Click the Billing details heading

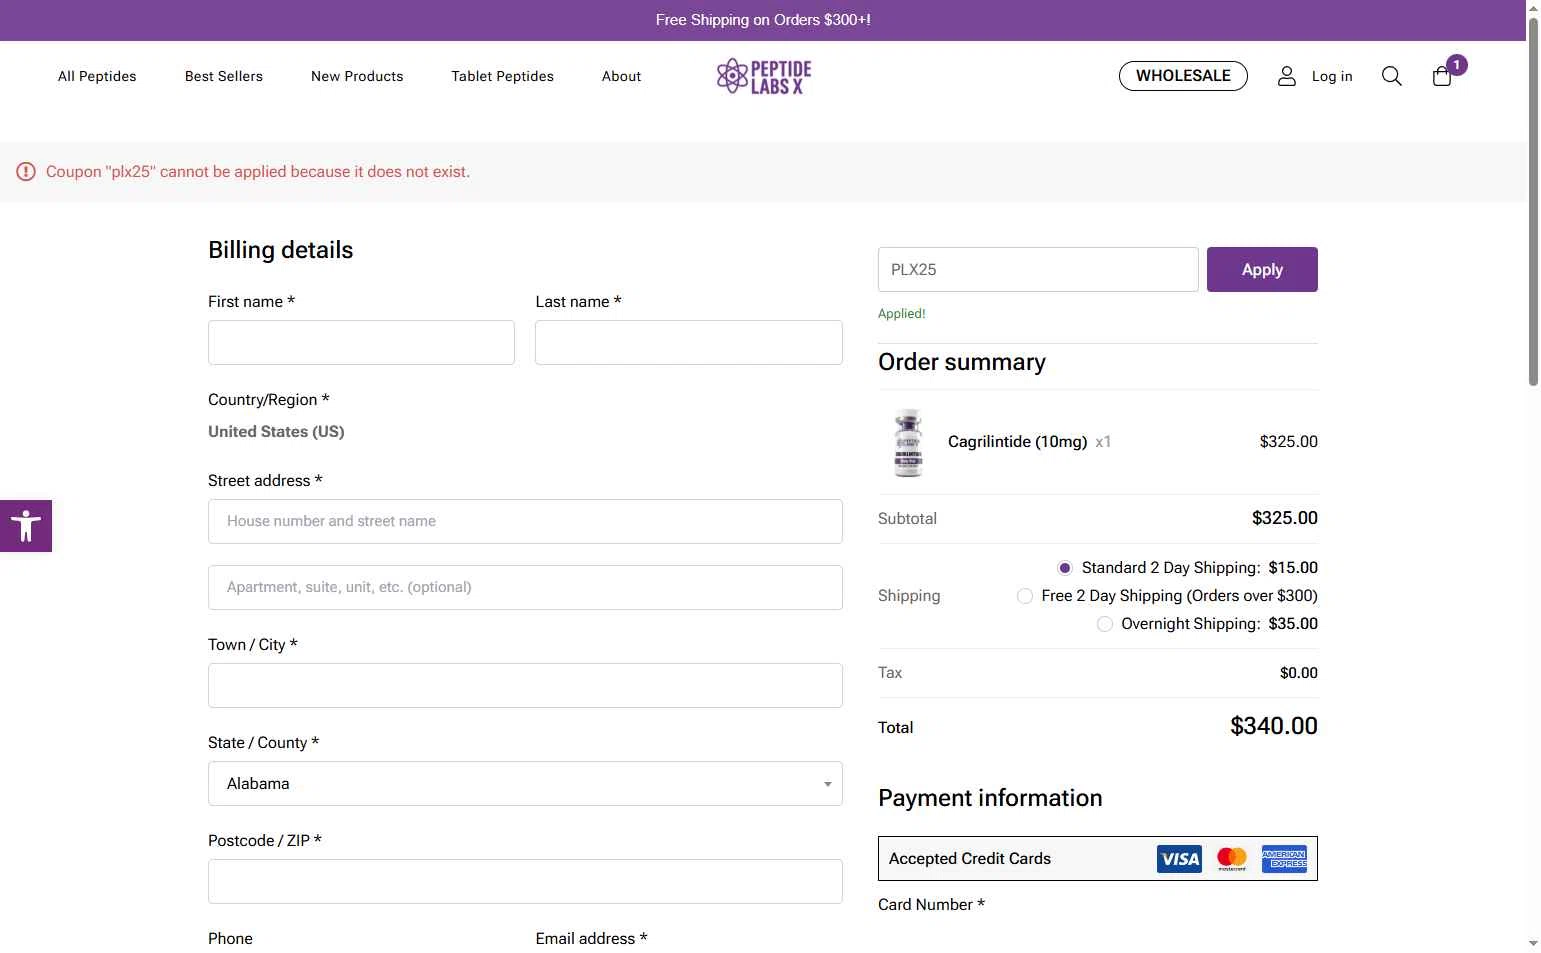point(280,250)
